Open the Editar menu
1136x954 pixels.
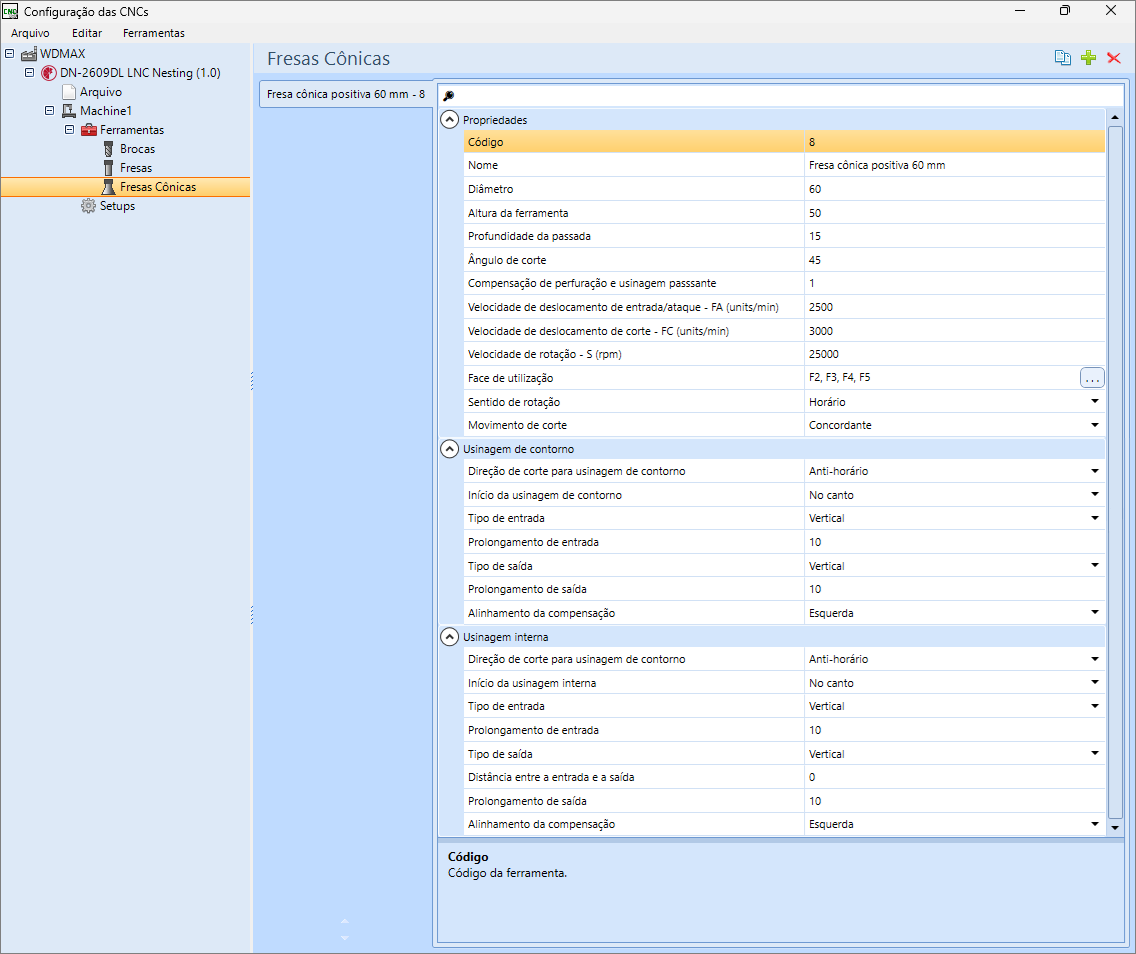pyautogui.click(x=87, y=33)
